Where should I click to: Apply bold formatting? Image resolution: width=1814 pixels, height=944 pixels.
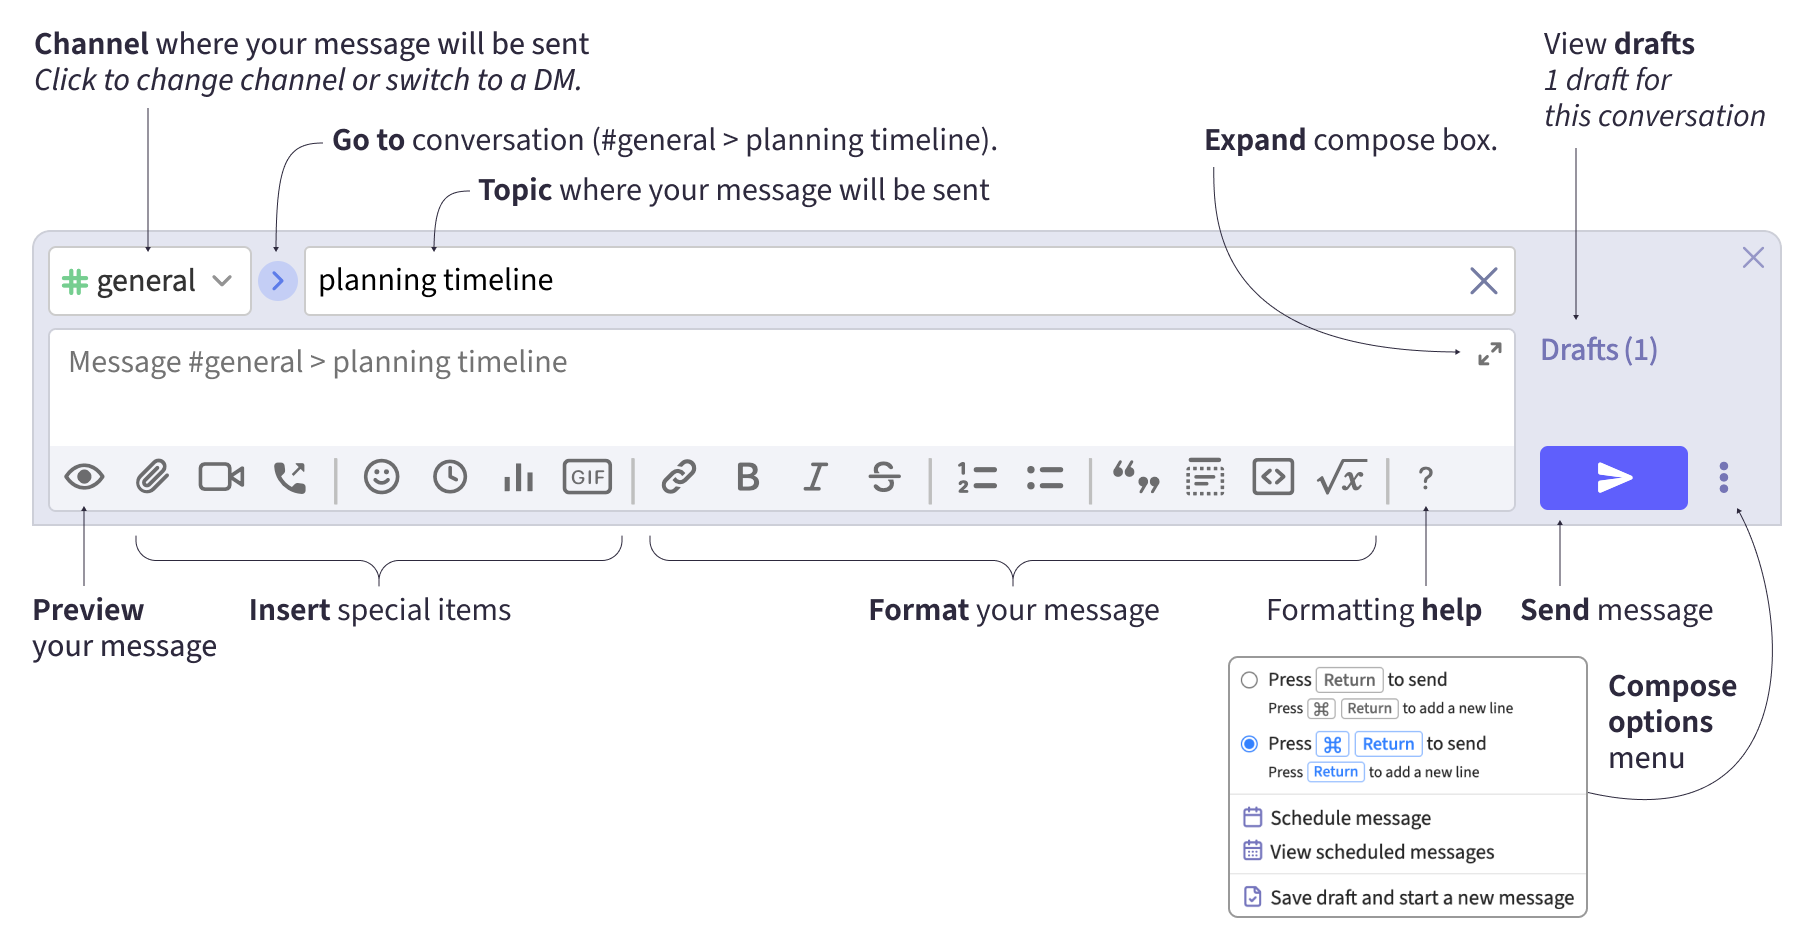coord(748,478)
